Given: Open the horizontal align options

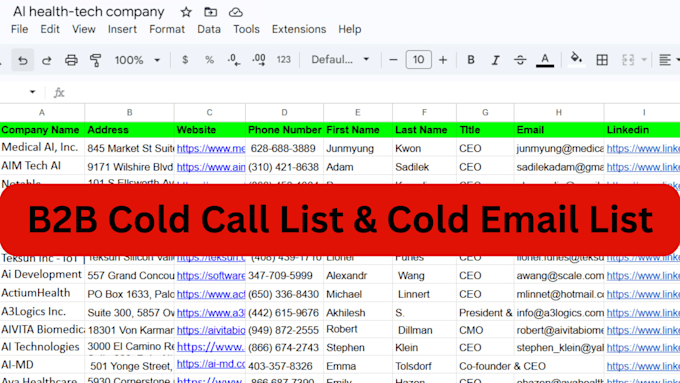Looking at the screenshot, I should [x=665, y=60].
